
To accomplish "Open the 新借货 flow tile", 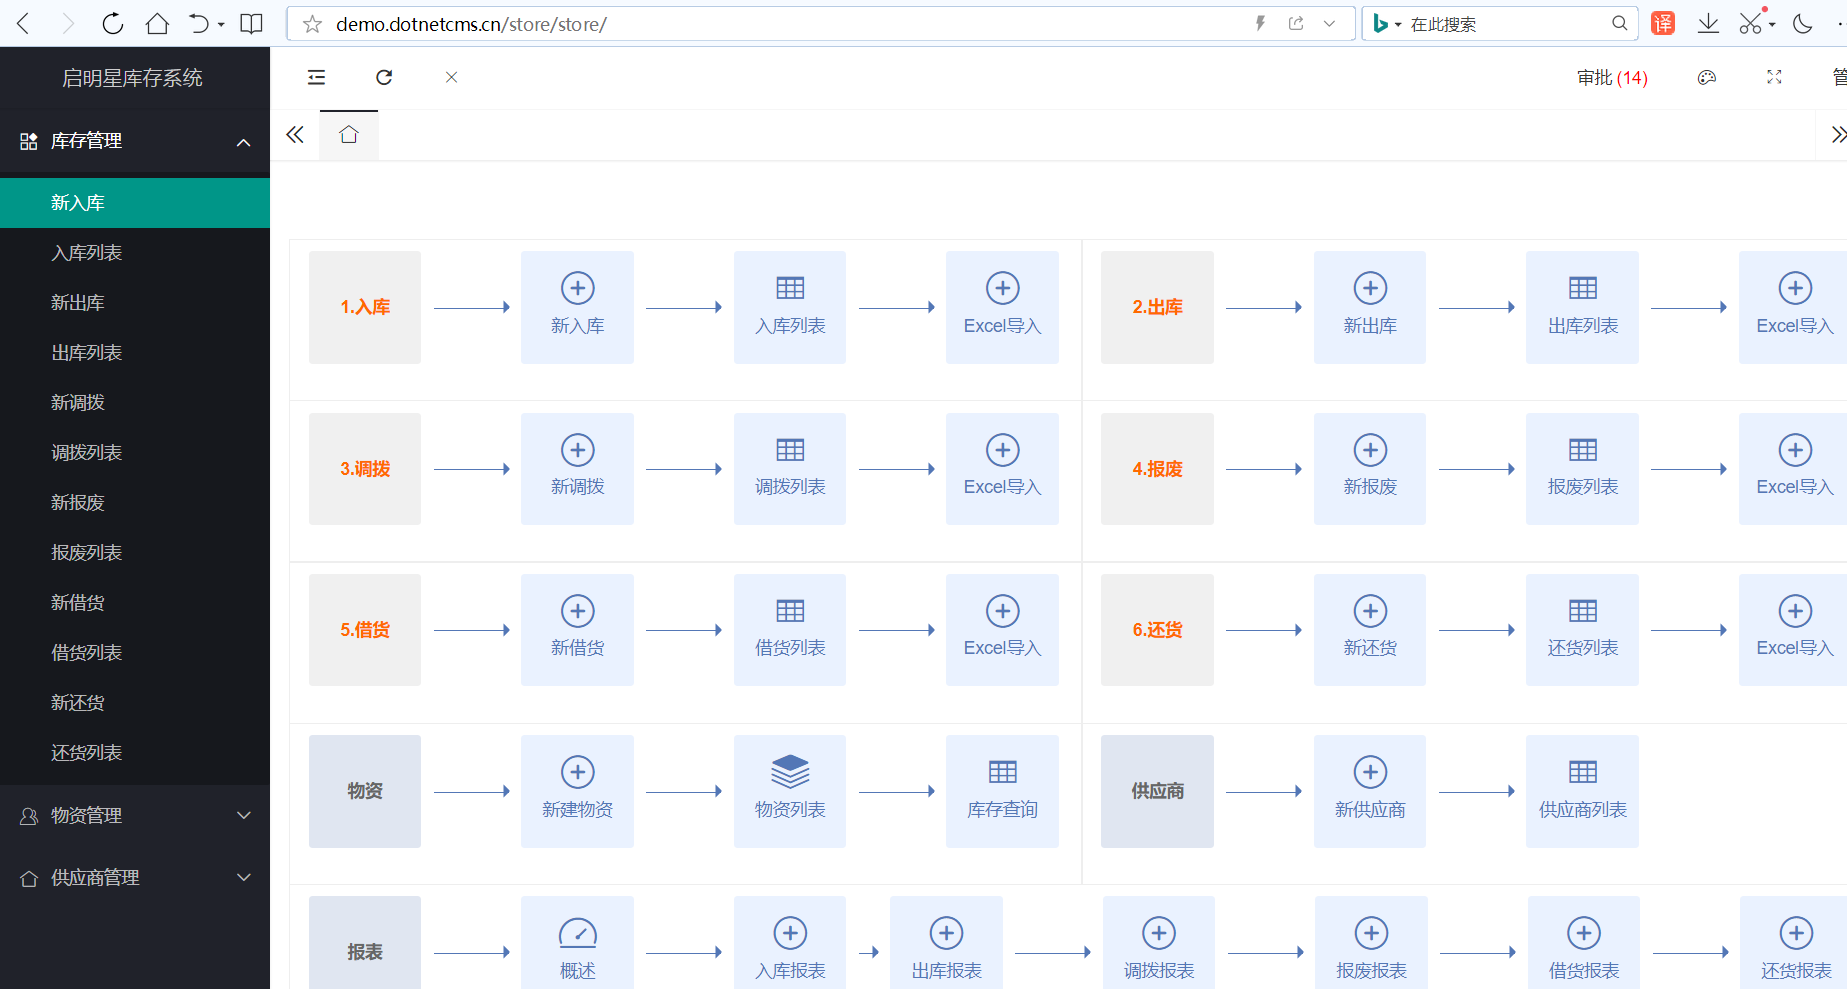I will (x=577, y=630).
